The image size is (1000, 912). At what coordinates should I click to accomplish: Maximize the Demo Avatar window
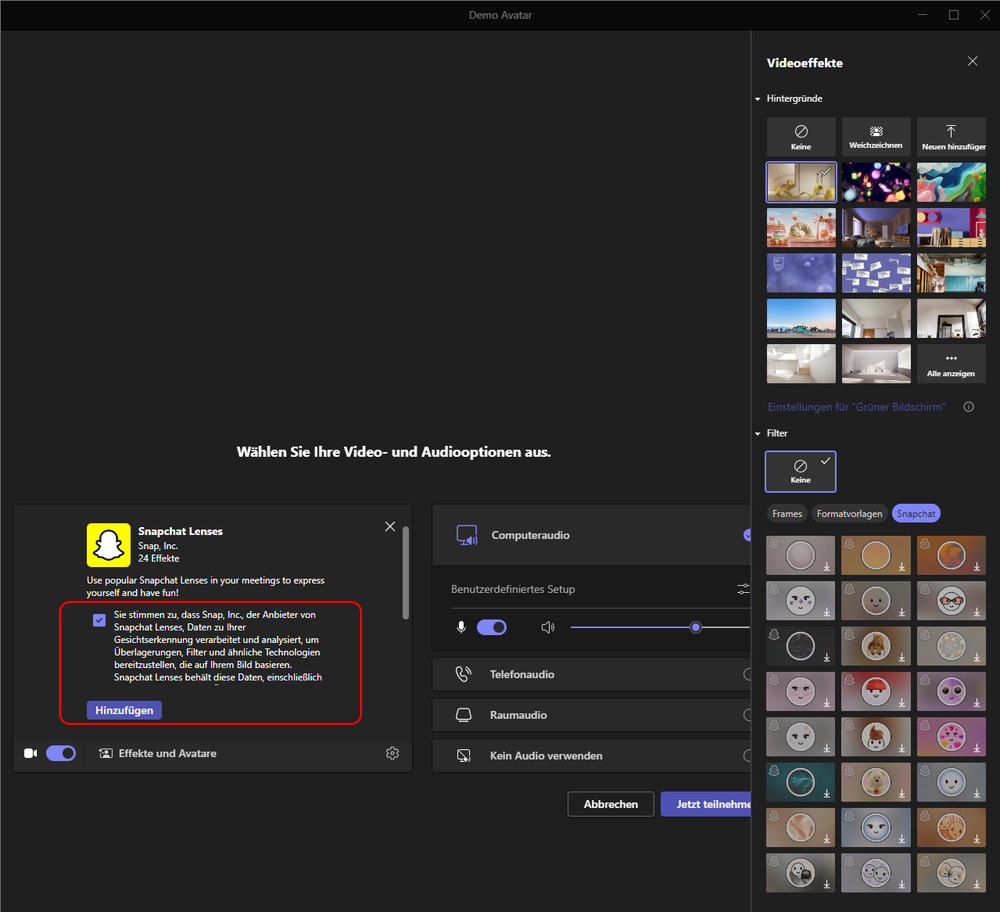pos(953,15)
